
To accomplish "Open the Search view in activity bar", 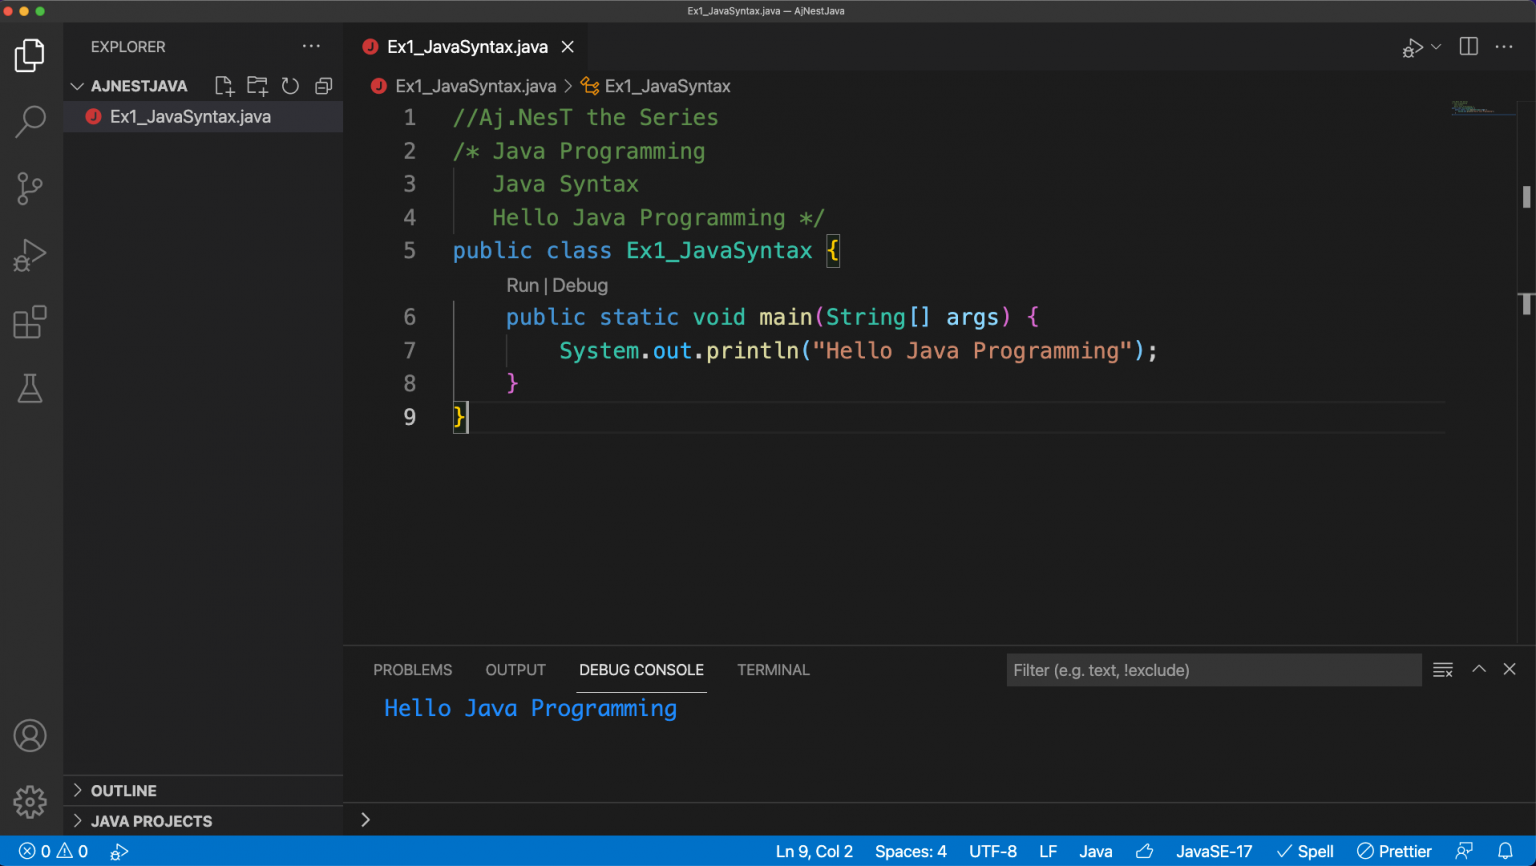I will coord(30,122).
